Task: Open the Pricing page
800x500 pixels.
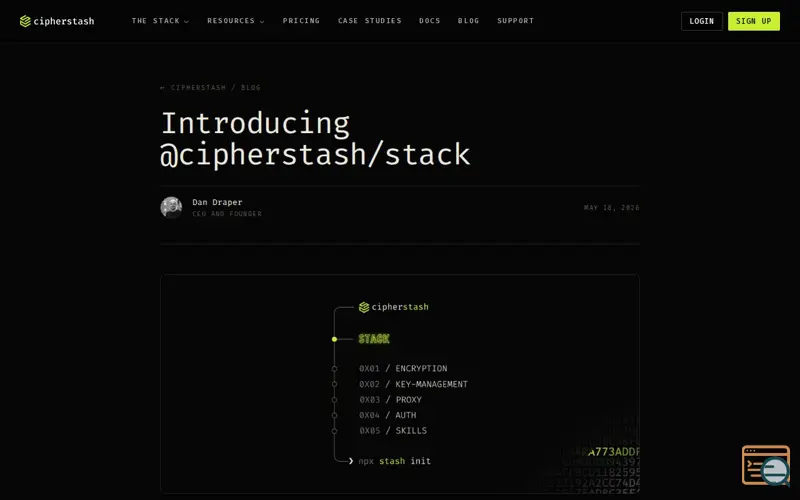Action: [x=301, y=21]
